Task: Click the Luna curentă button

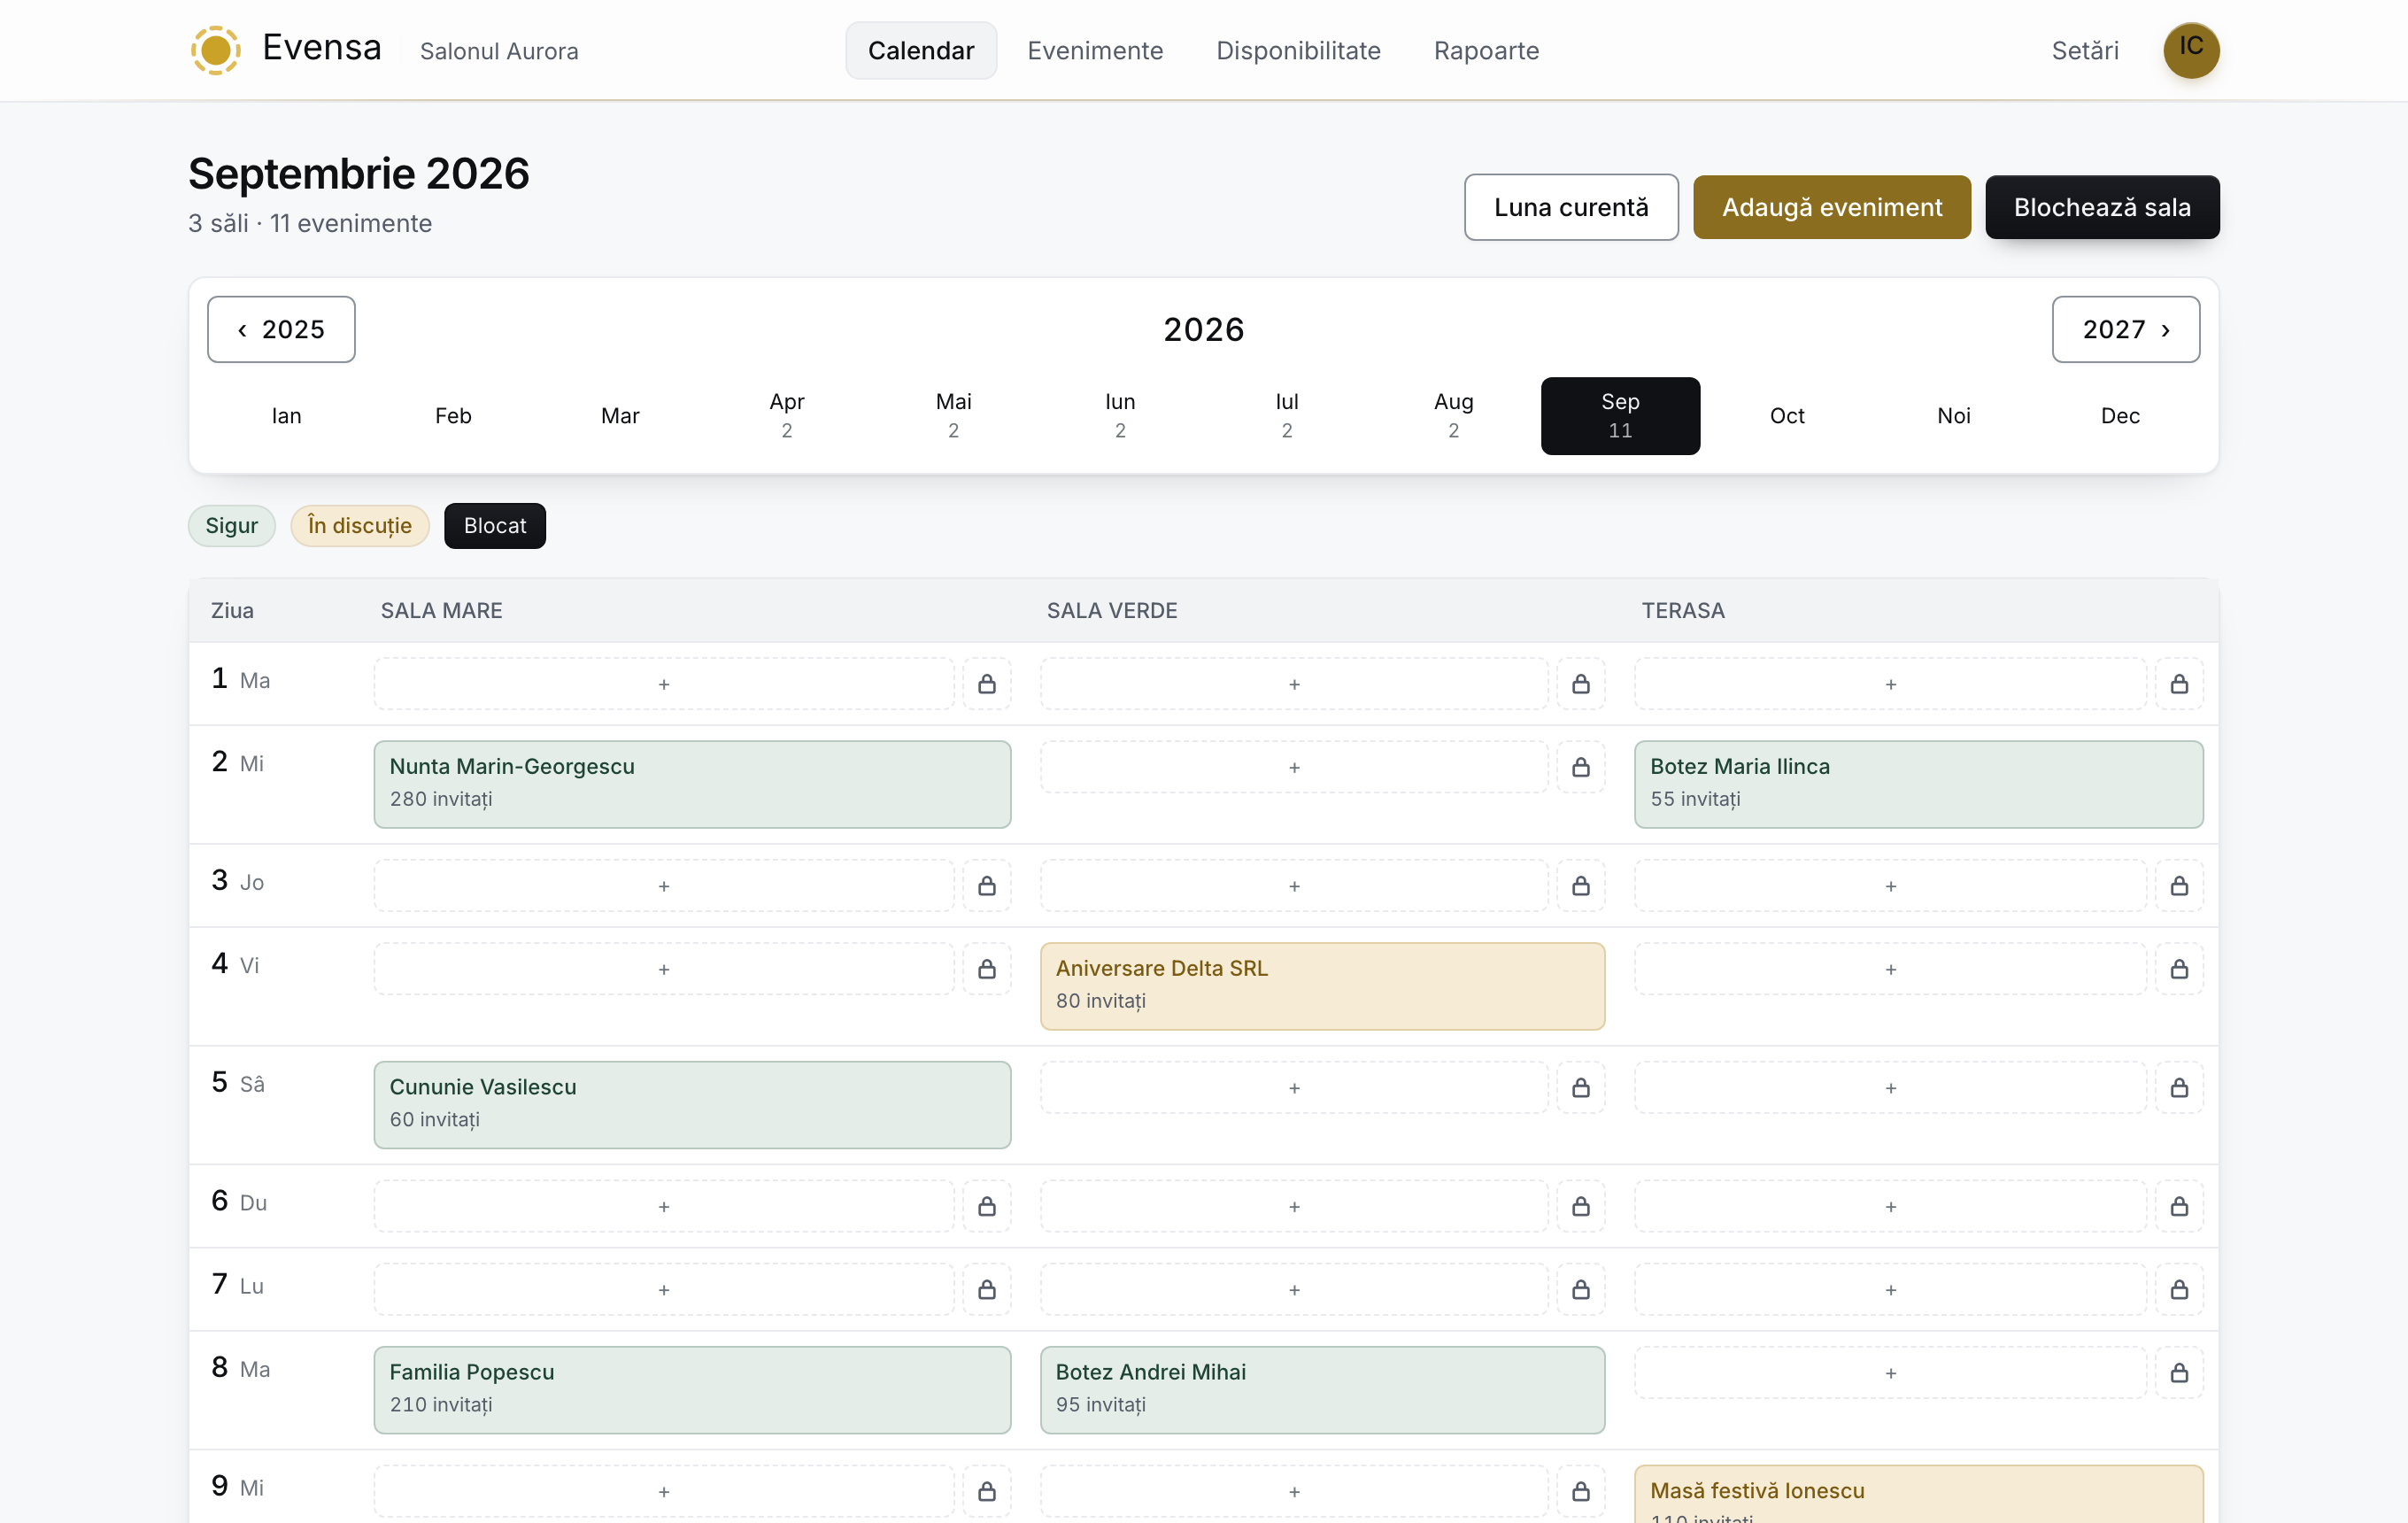Action: coord(1571,207)
